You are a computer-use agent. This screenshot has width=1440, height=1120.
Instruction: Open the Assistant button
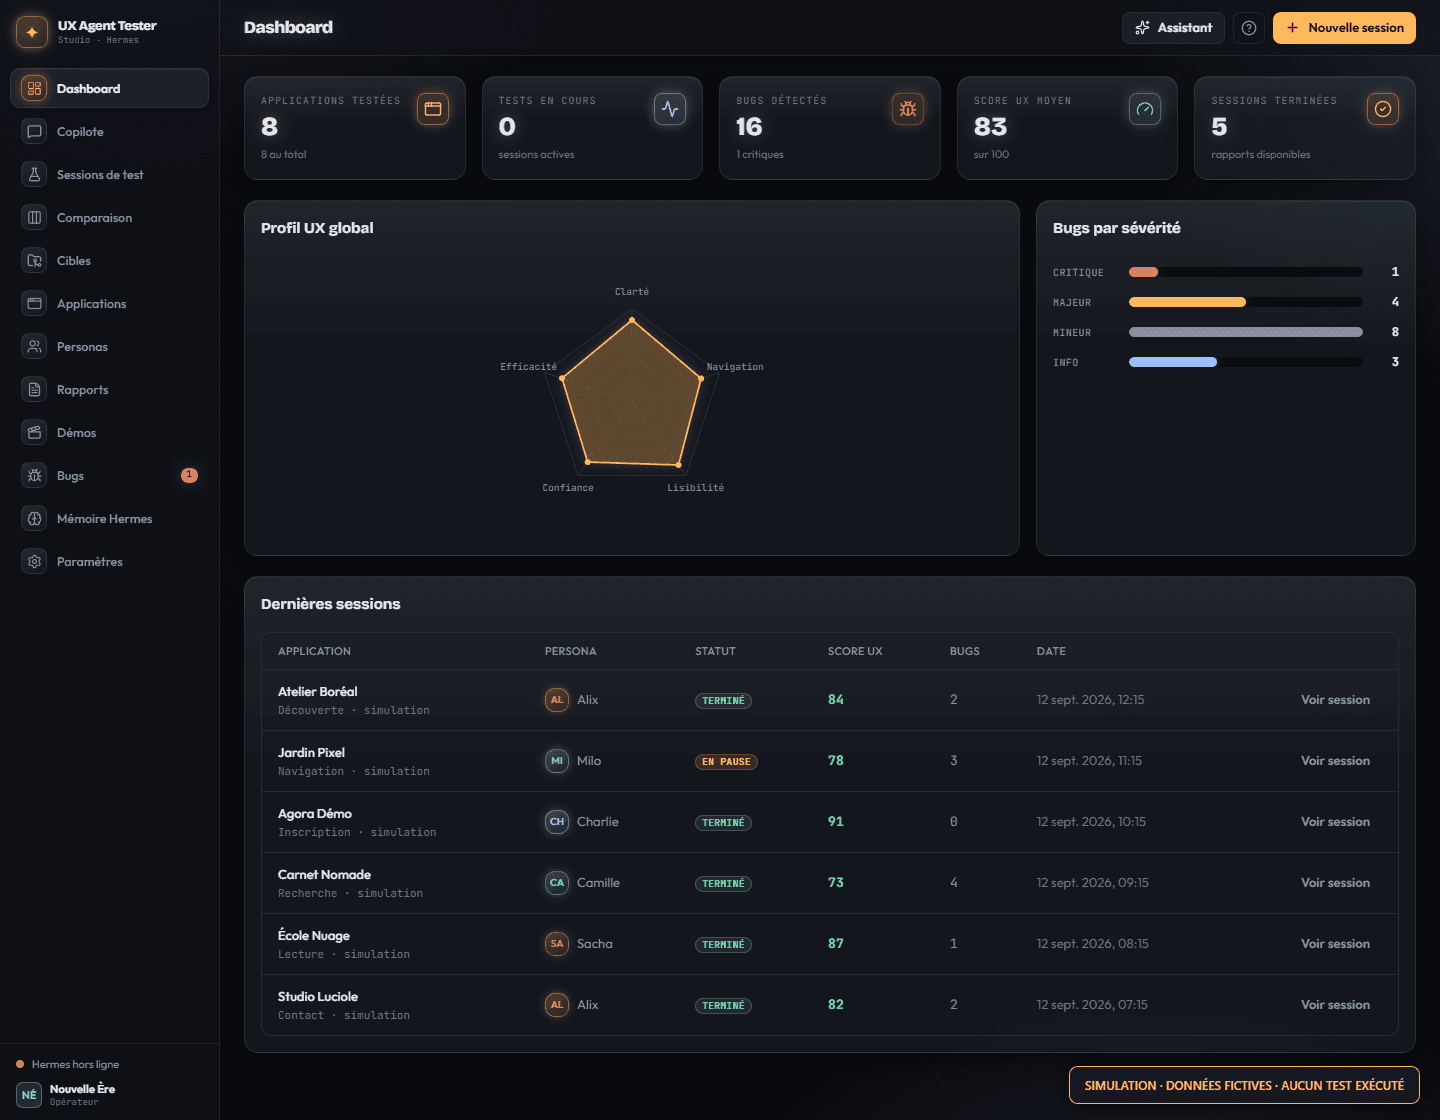coord(1173,28)
